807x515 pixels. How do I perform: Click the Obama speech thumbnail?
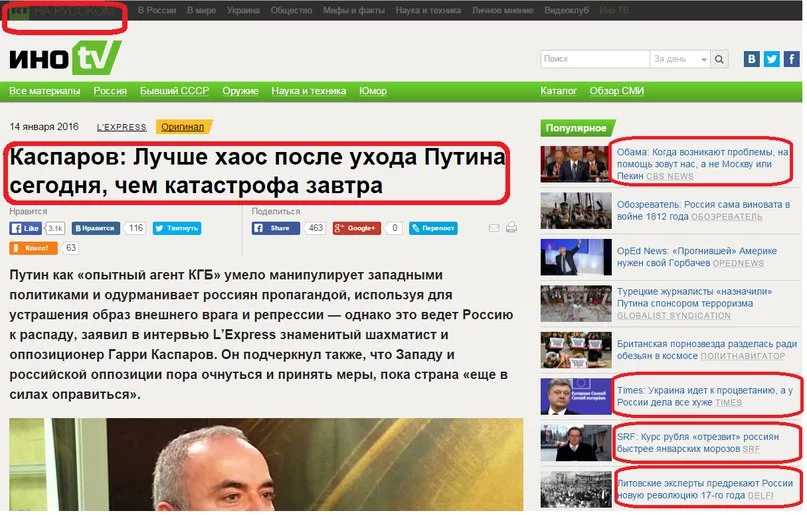pyautogui.click(x=576, y=164)
